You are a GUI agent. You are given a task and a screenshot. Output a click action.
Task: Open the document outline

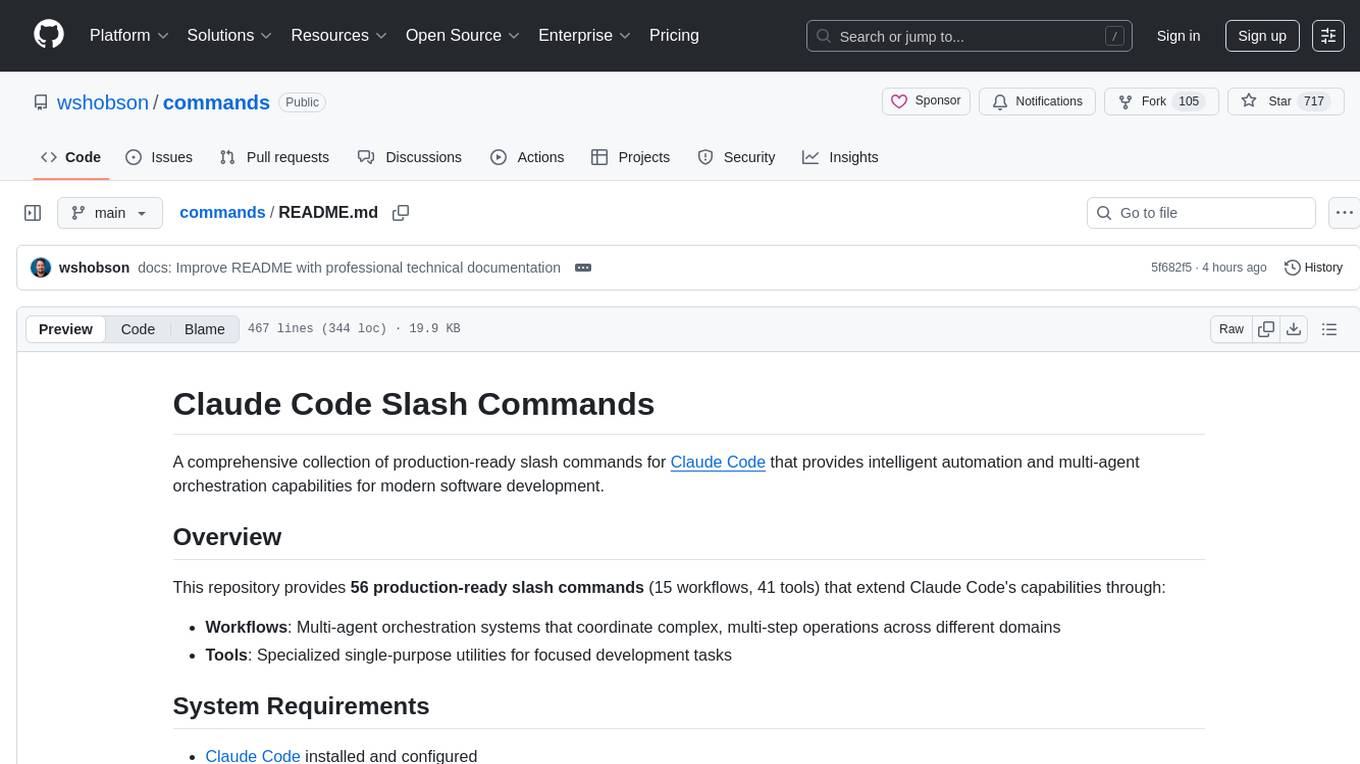pos(1329,329)
